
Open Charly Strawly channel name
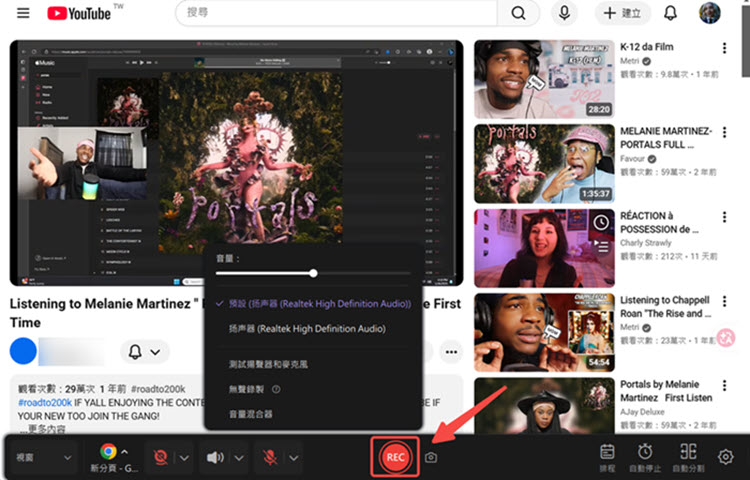[646, 243]
